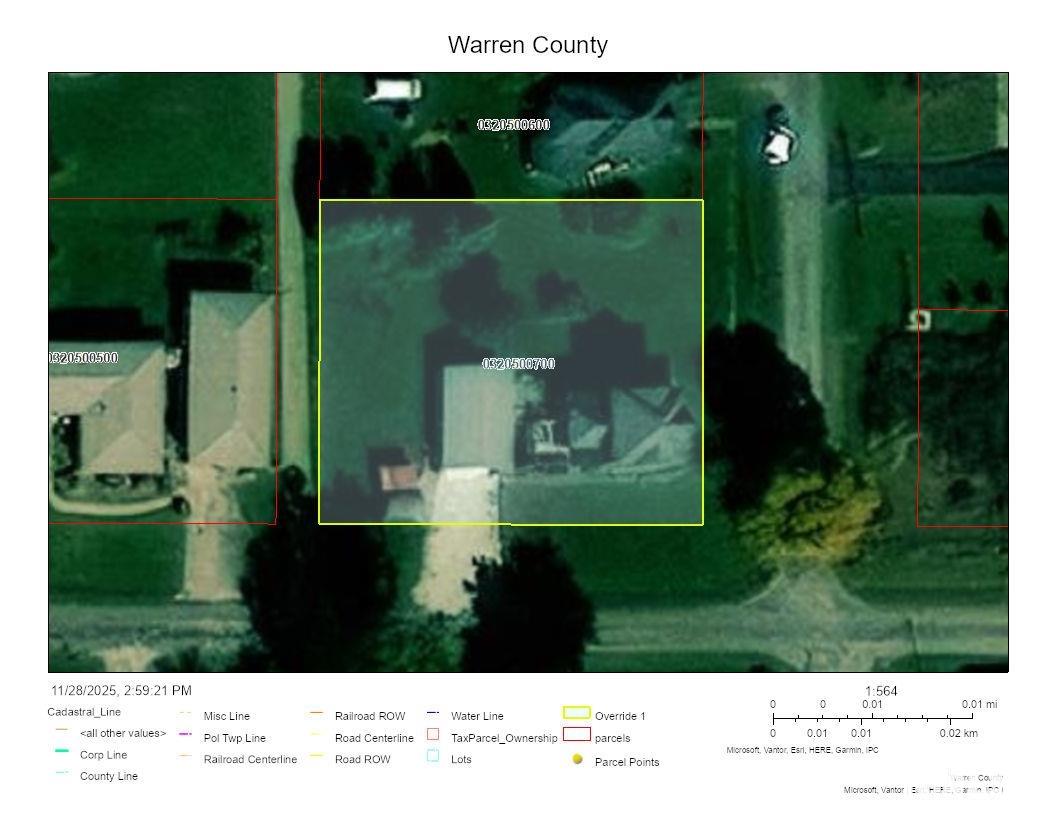Image resolution: width=1056 pixels, height=816 pixels.
Task: Click the 1:564 scale text
Action: [x=880, y=691]
